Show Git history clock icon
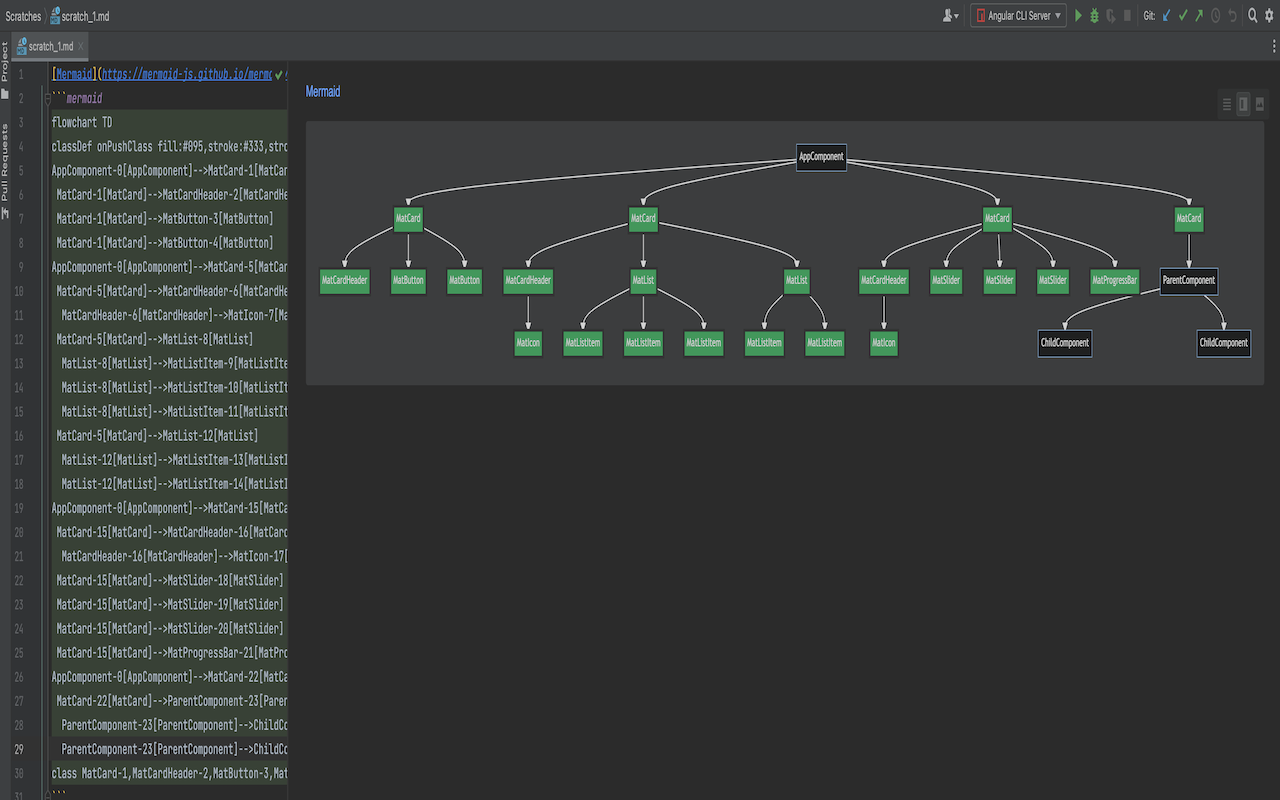 pos(1216,16)
